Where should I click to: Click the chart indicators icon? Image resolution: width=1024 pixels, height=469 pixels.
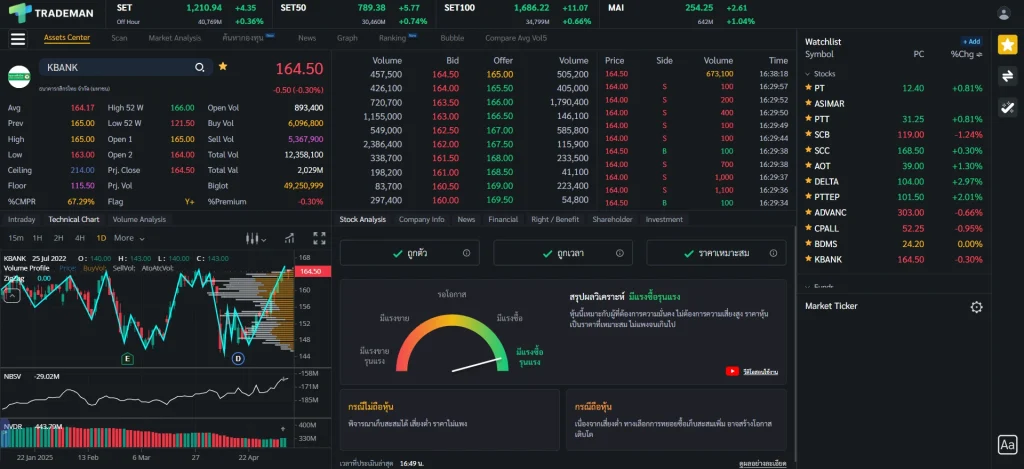click(289, 238)
